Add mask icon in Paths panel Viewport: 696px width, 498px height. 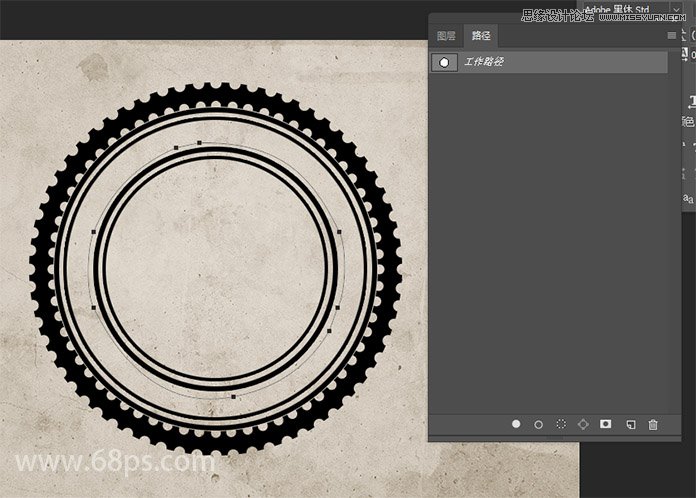[605, 424]
